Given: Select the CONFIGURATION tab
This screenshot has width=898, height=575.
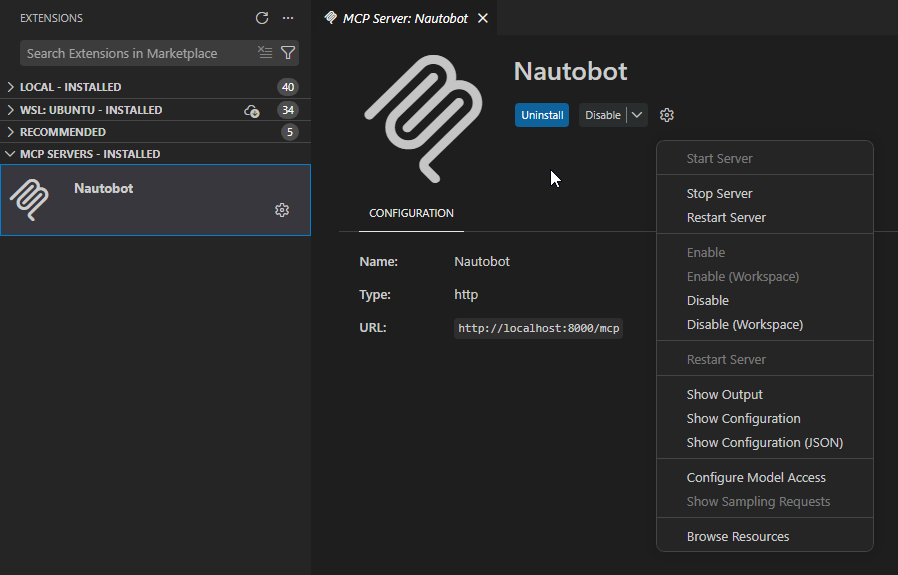Looking at the screenshot, I should 411,213.
